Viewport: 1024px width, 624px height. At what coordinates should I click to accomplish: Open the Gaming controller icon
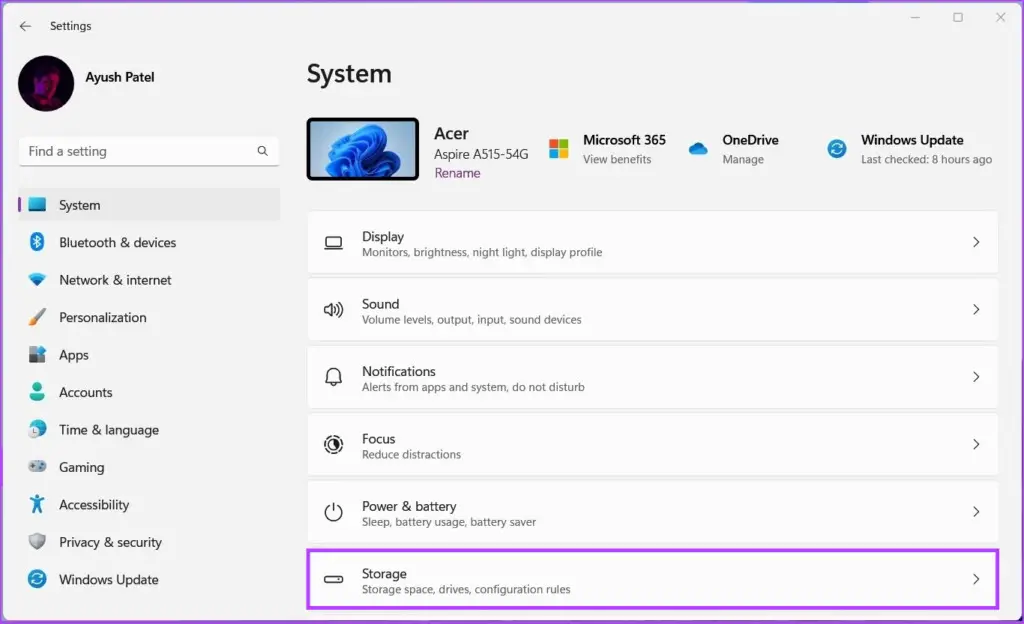click(x=37, y=467)
